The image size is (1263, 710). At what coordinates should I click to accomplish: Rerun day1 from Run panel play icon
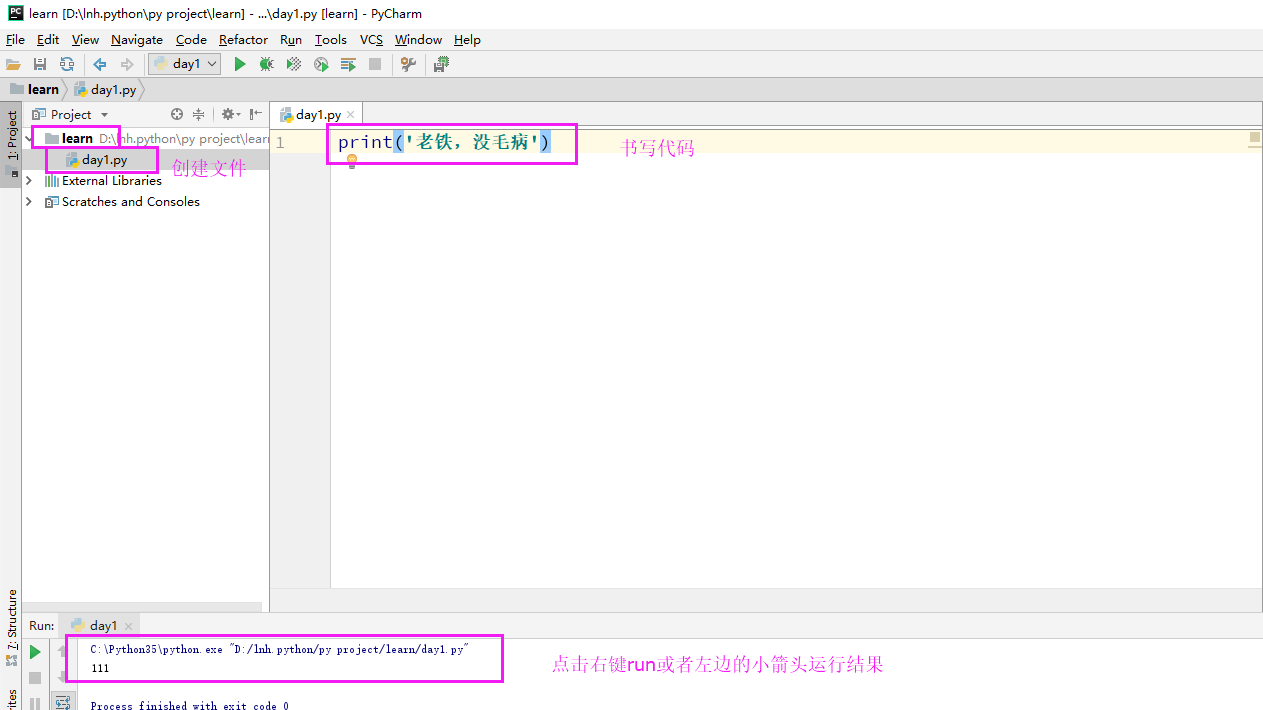point(35,652)
